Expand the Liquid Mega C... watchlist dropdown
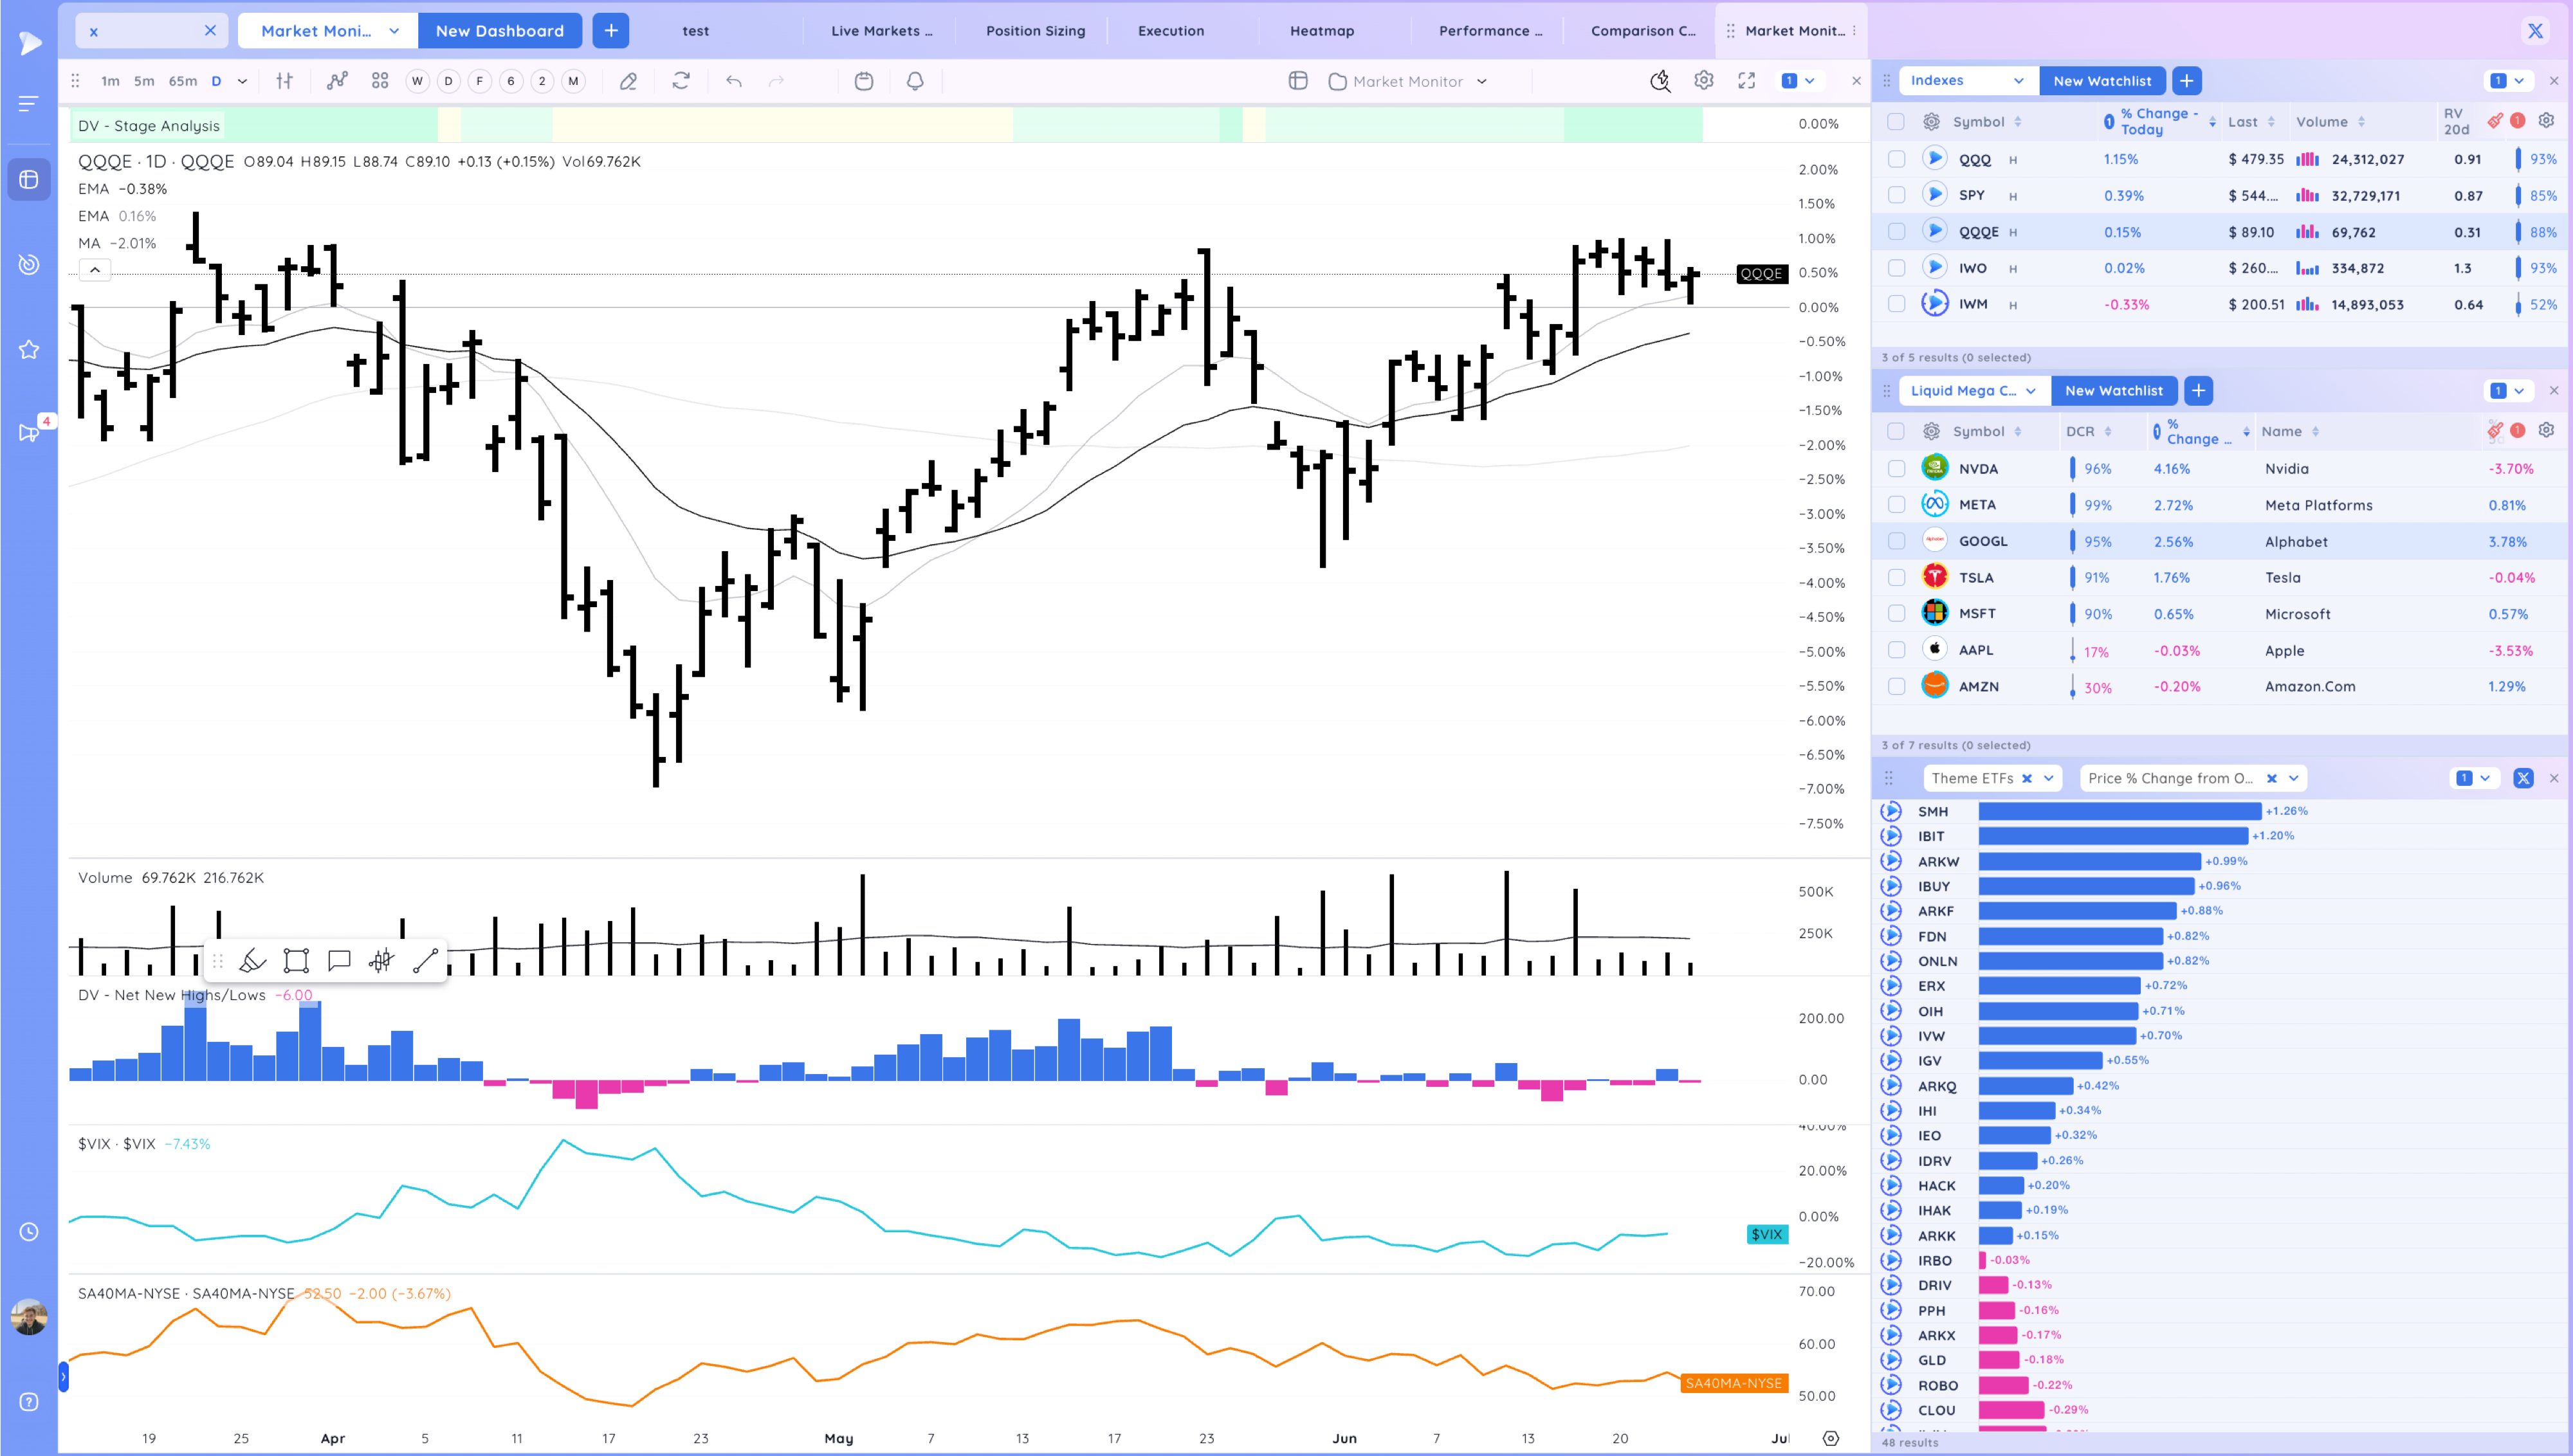This screenshot has height=1456, width=2573. tap(1974, 390)
